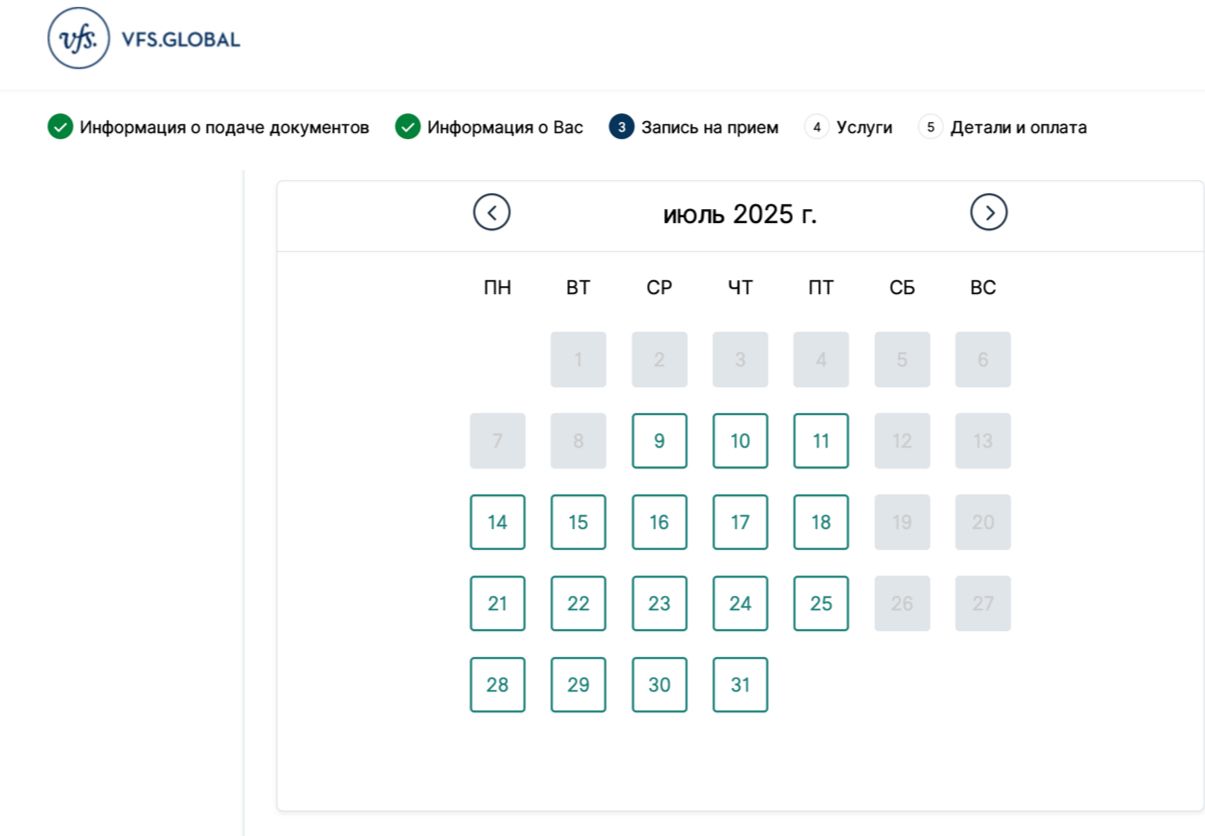Pick Friday the 25th
Image resolution: width=1205 pixels, height=836 pixels.
point(821,603)
